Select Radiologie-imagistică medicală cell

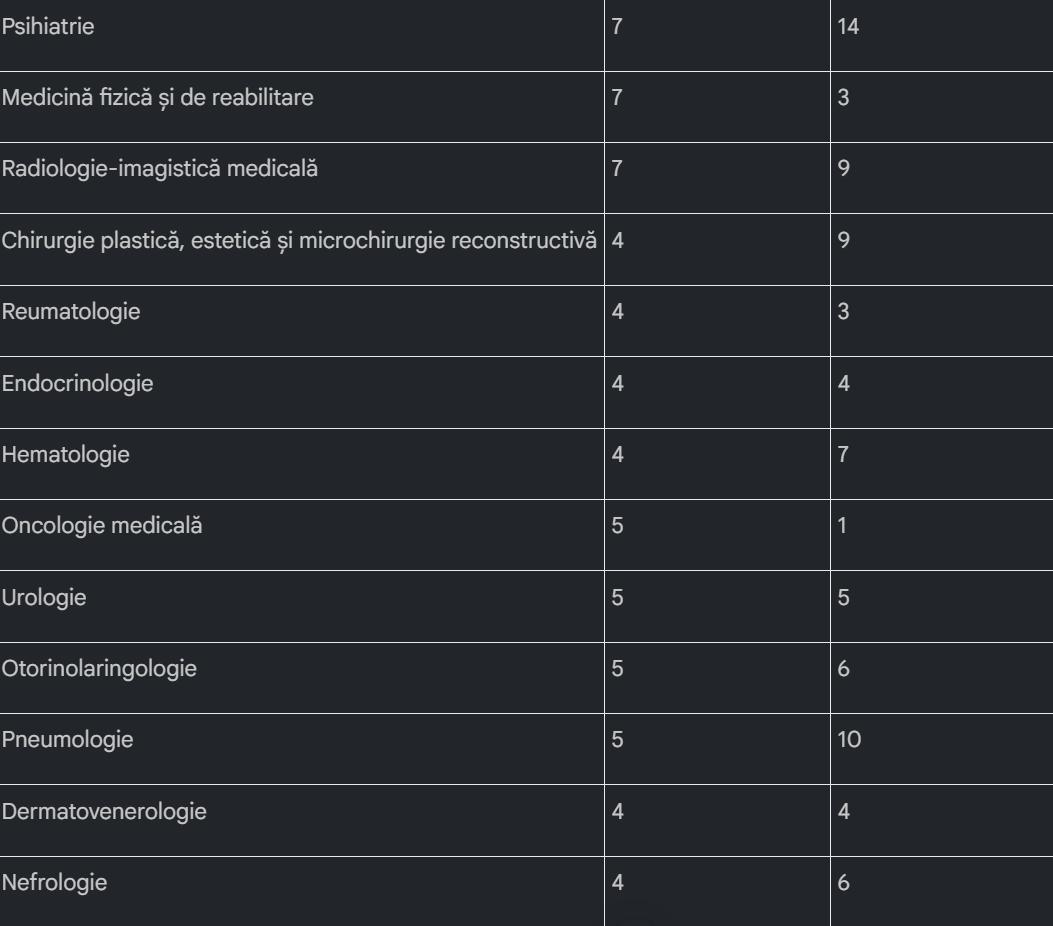tap(159, 170)
